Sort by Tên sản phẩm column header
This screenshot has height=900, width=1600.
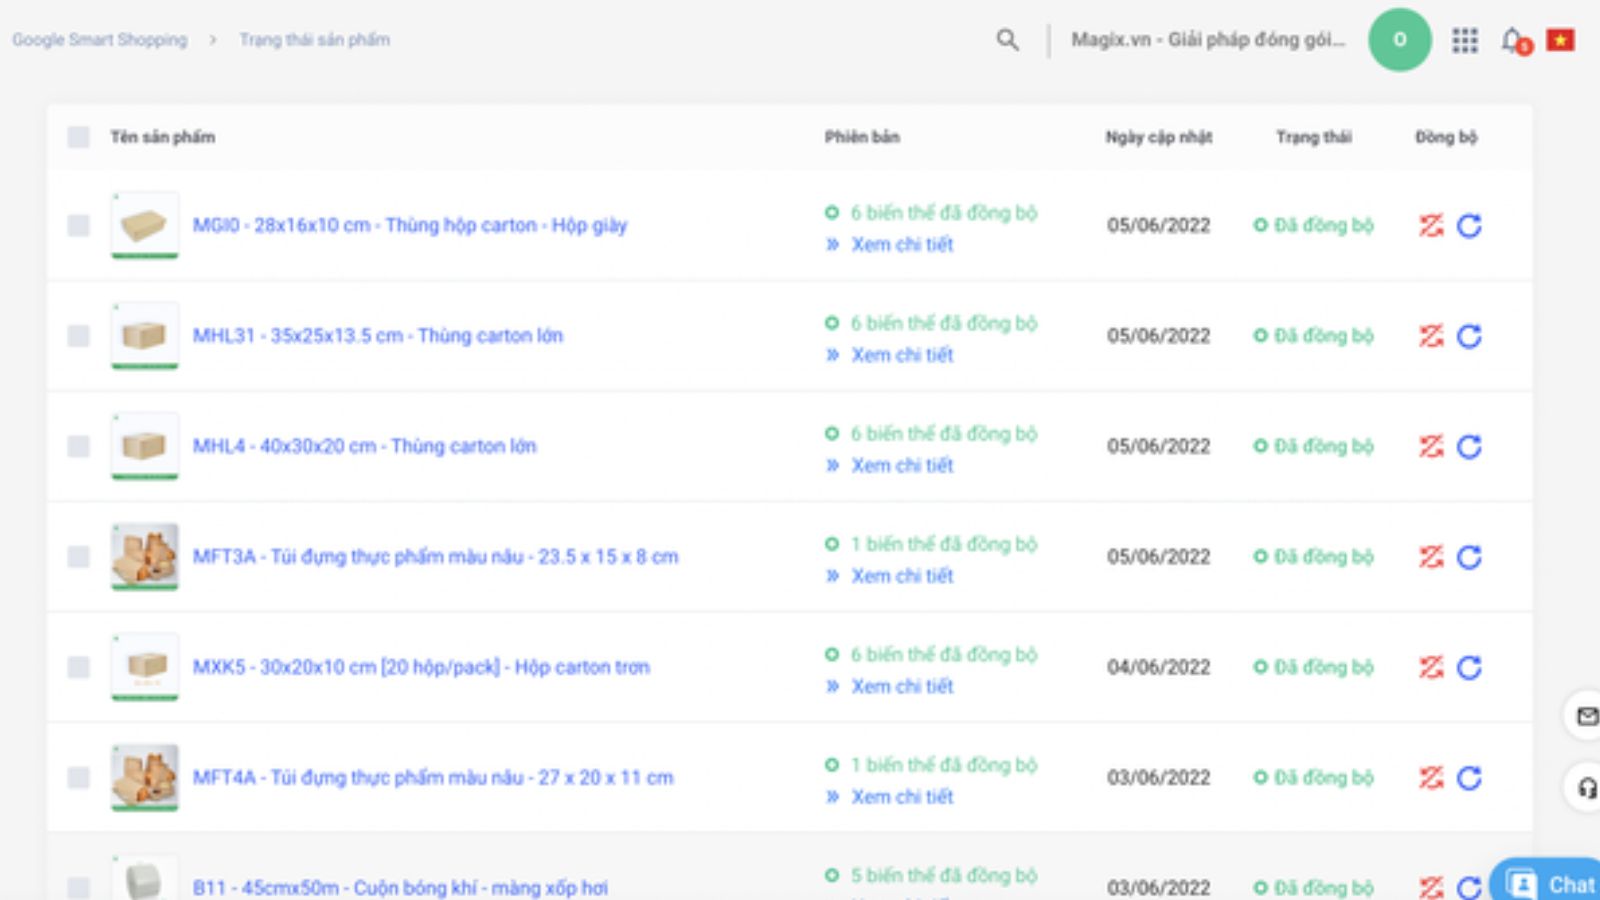coord(162,137)
